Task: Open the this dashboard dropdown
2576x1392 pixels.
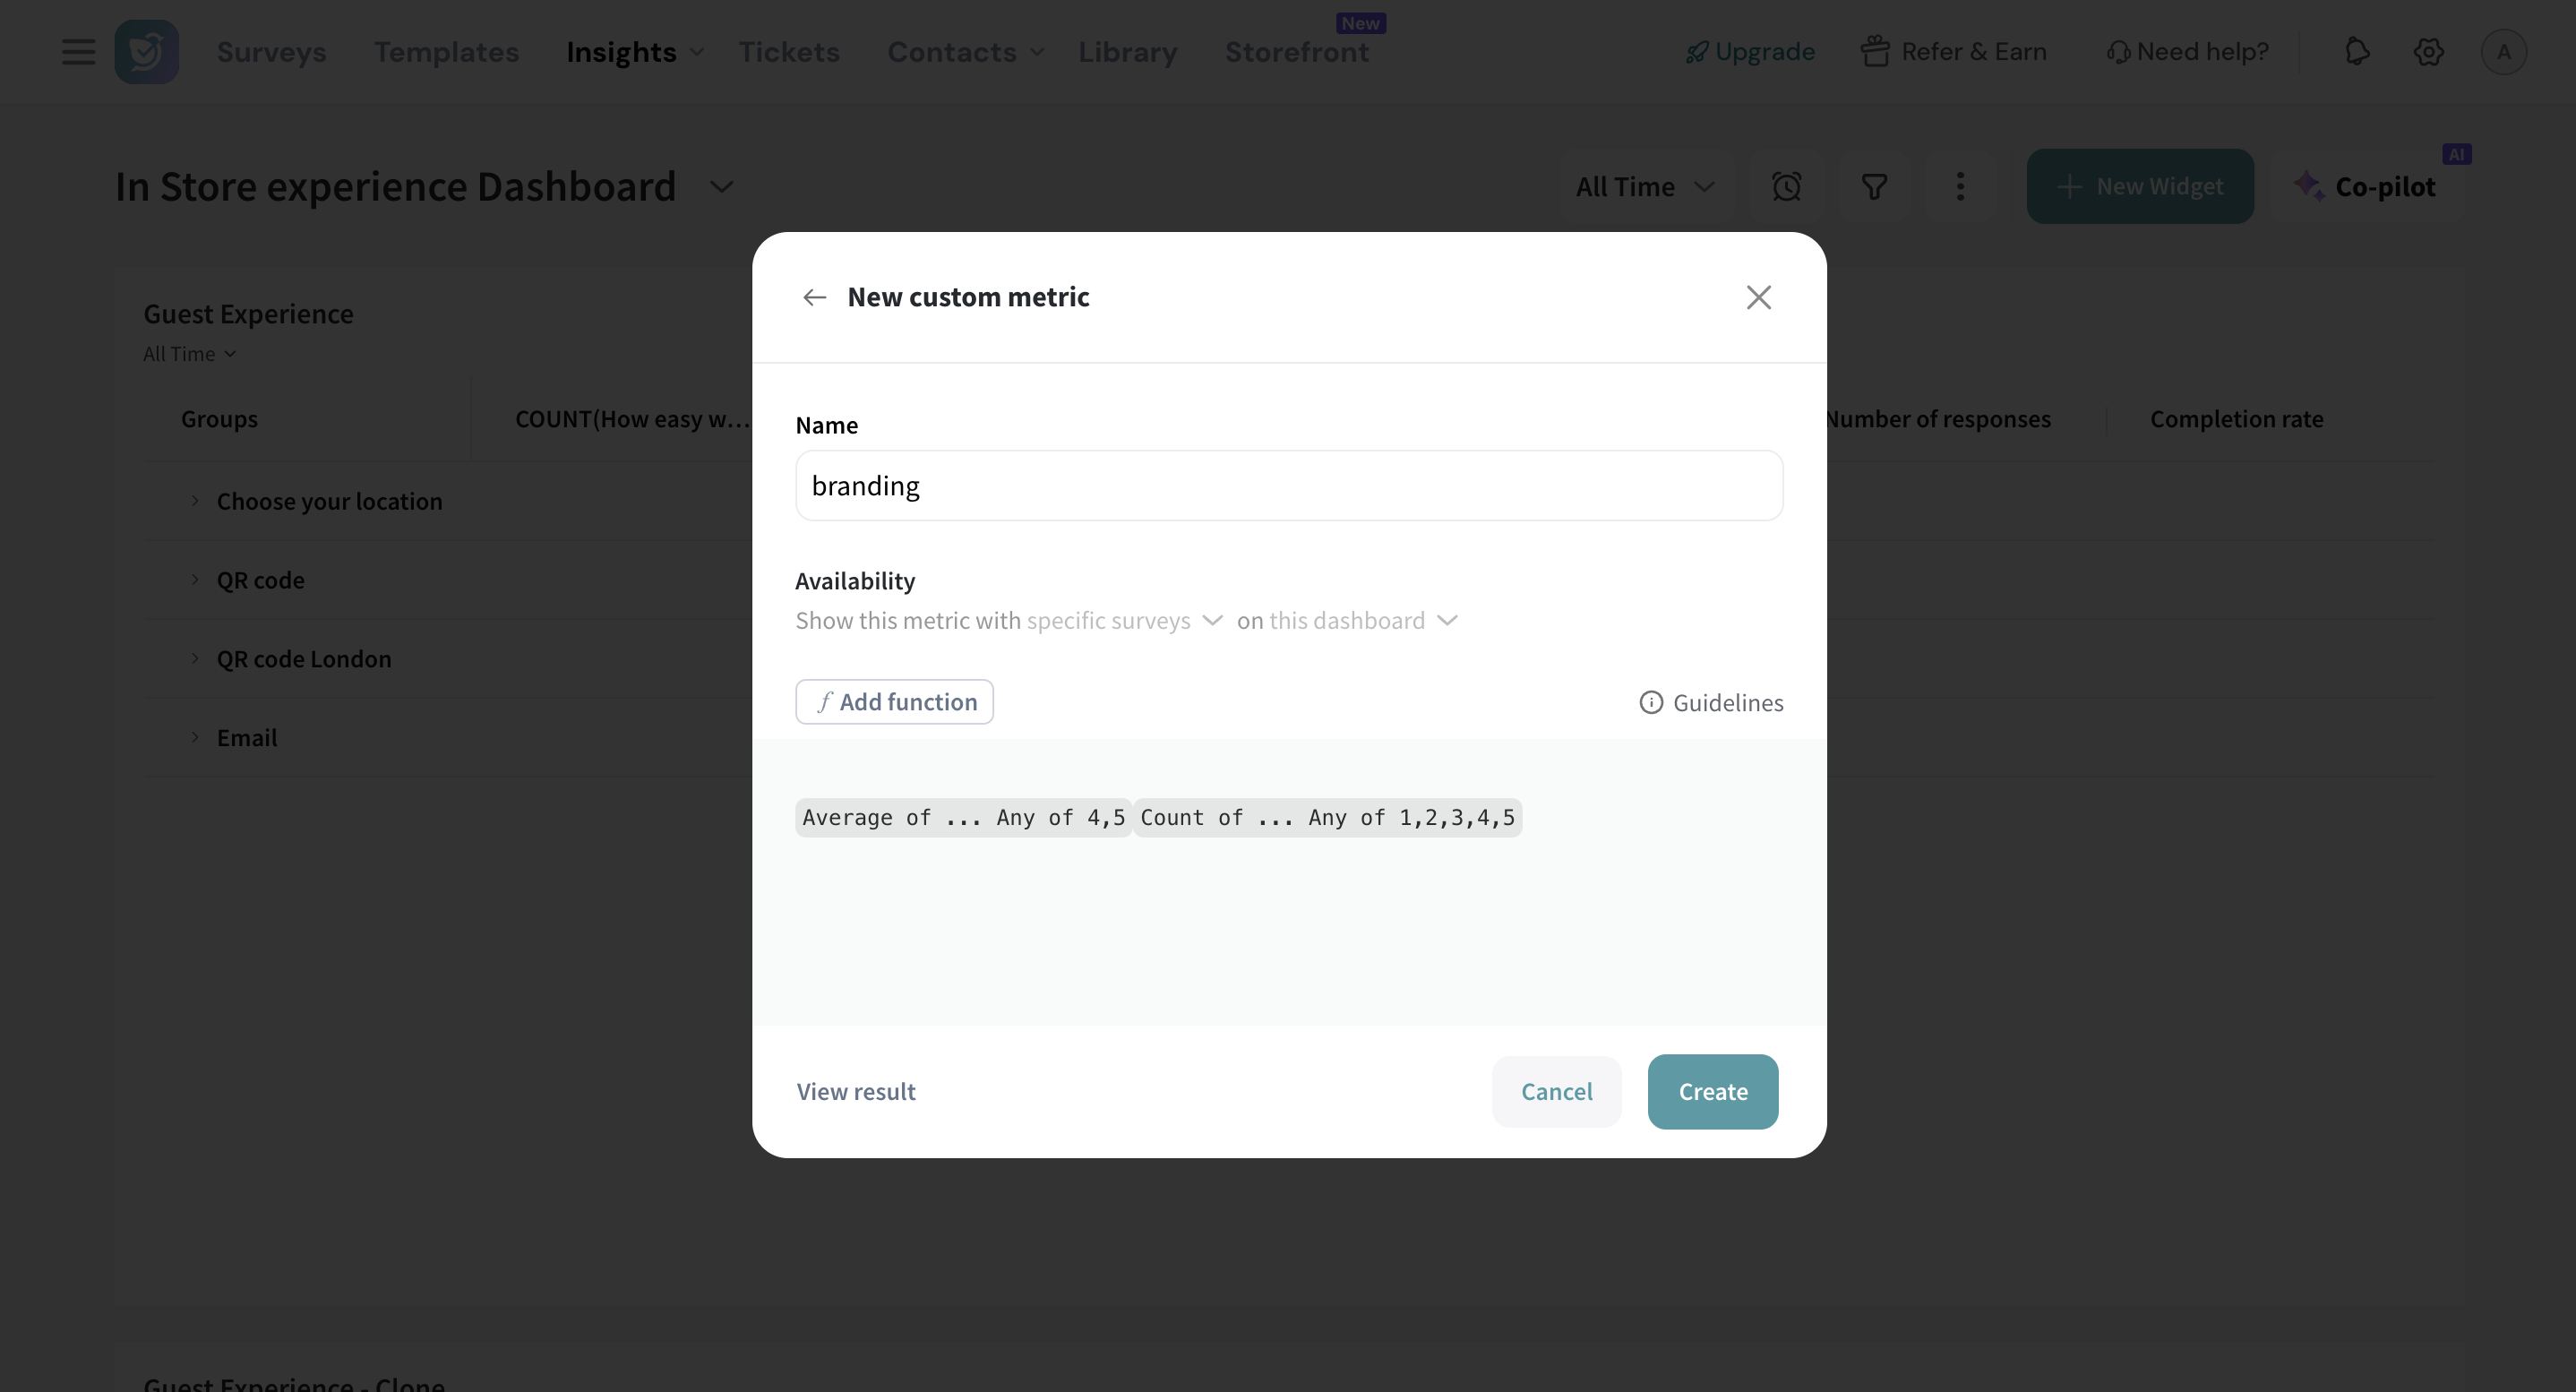Action: (1362, 621)
